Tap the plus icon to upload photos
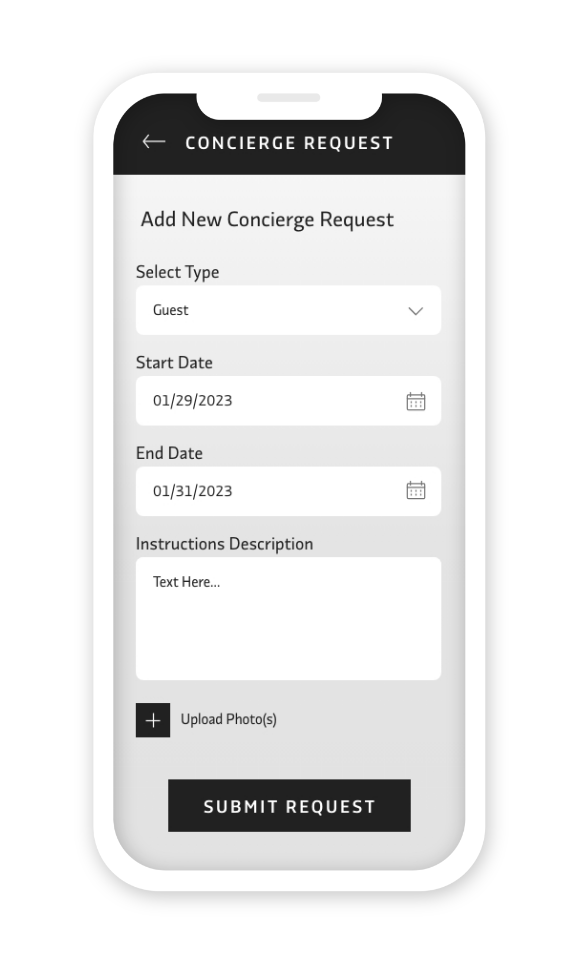Viewport: 588px width, 980px height. 153,720
